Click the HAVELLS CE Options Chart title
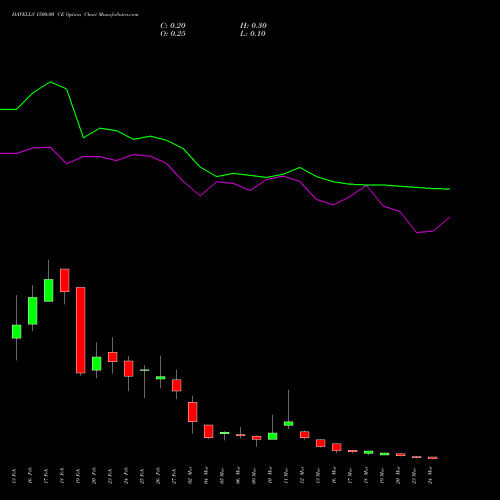This screenshot has height=500, width=500. (75, 15)
